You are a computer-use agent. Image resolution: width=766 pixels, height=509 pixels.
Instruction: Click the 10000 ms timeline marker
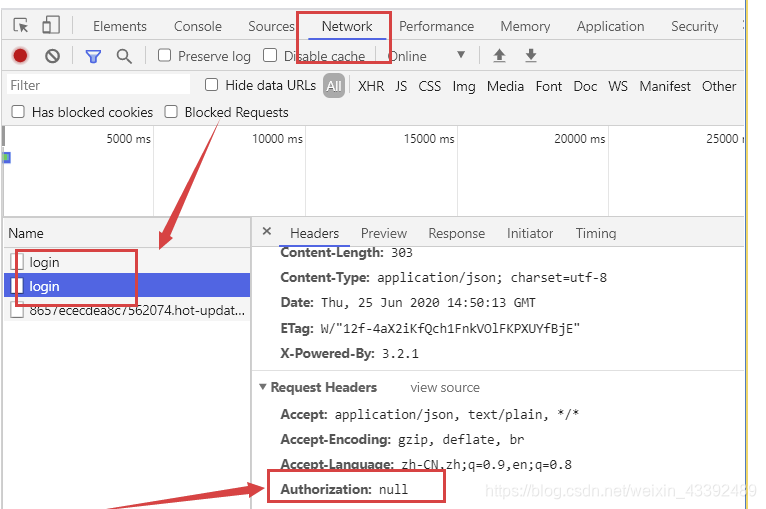(277, 139)
